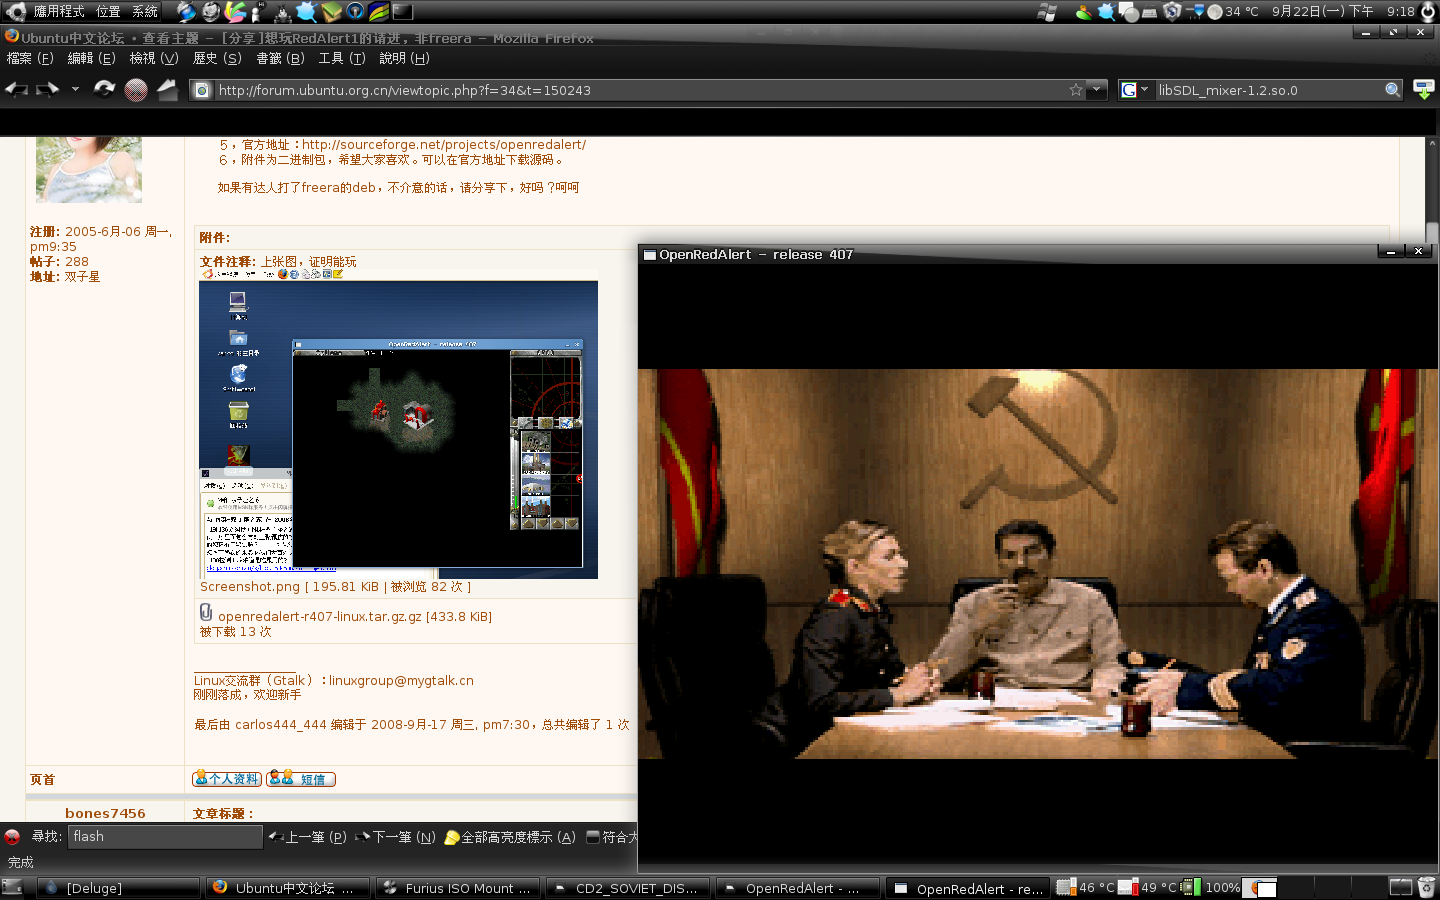Launch the green book panel launcher
The width and height of the screenshot is (1440, 900).
coord(331,12)
